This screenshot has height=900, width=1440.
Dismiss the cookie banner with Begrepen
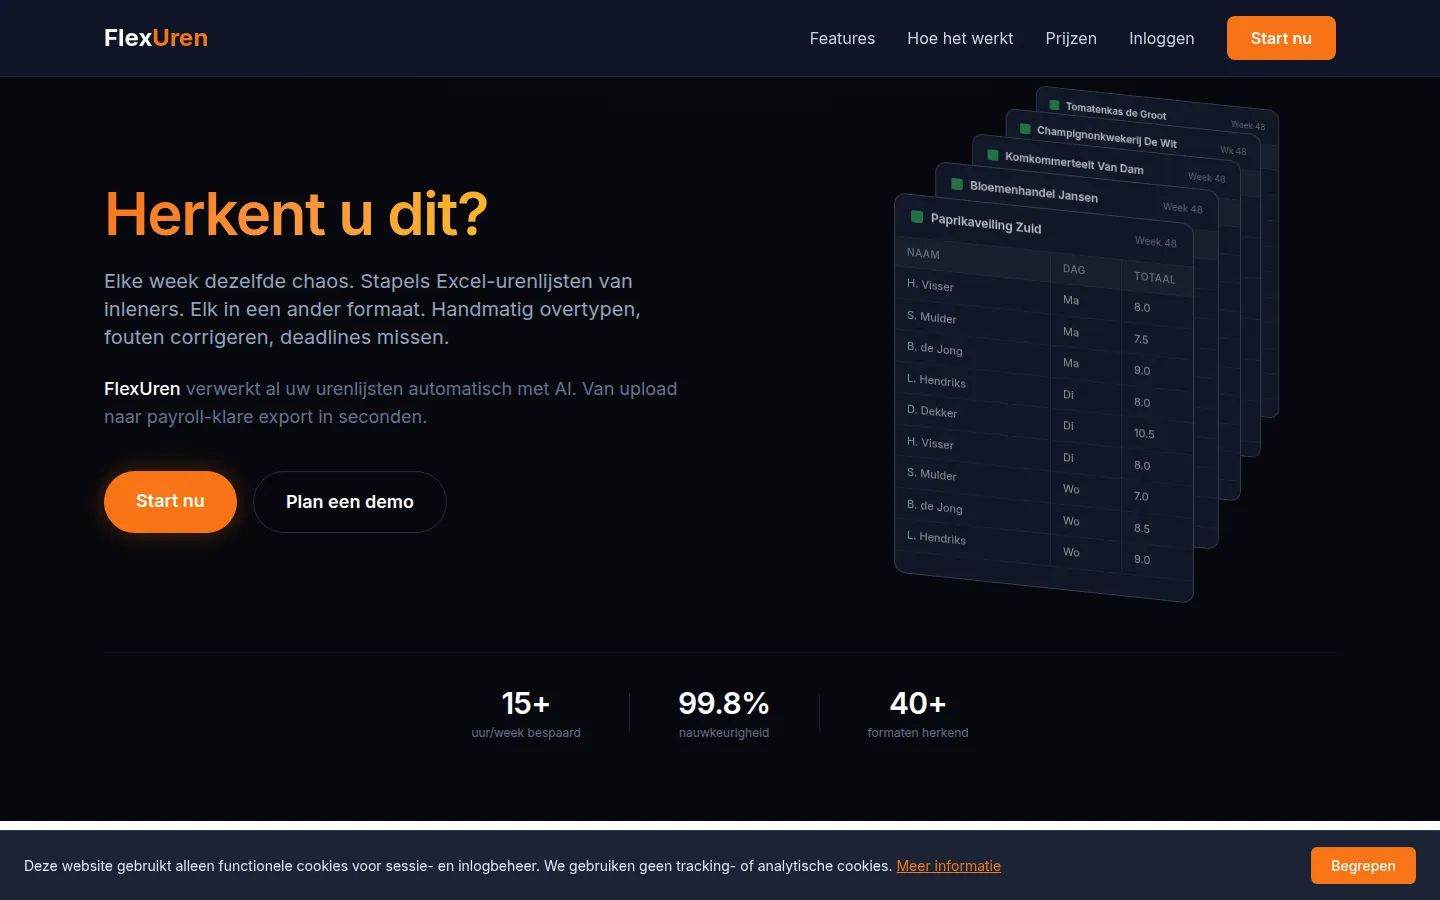[x=1362, y=866]
